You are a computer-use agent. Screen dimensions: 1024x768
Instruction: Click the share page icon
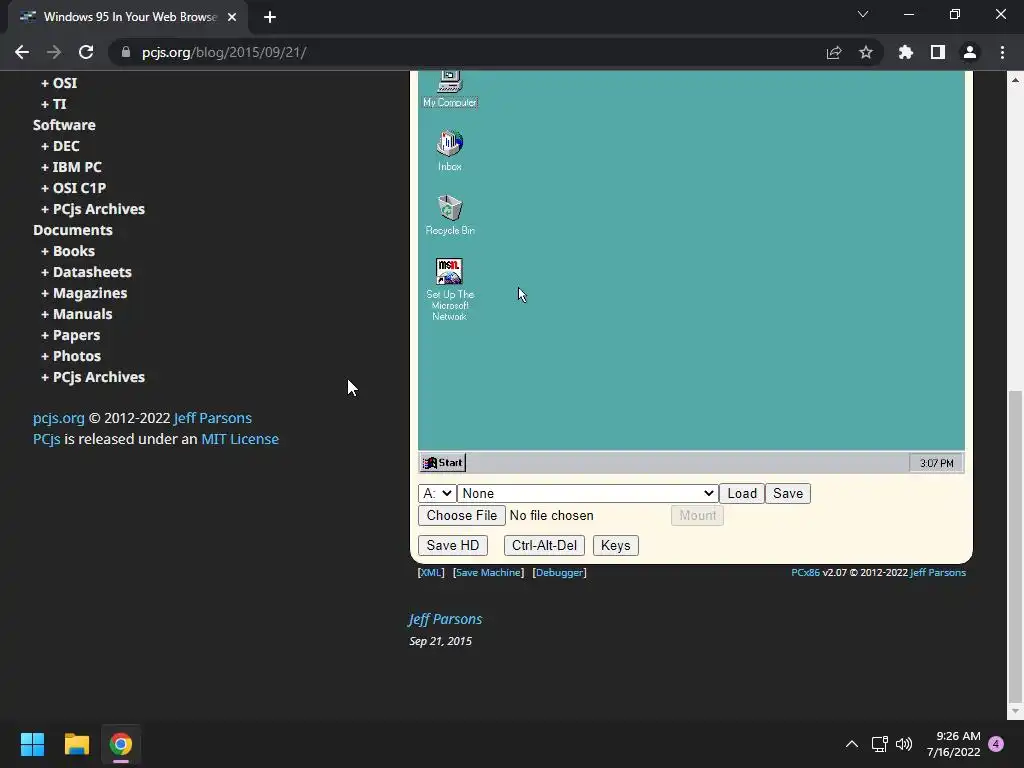point(834,52)
